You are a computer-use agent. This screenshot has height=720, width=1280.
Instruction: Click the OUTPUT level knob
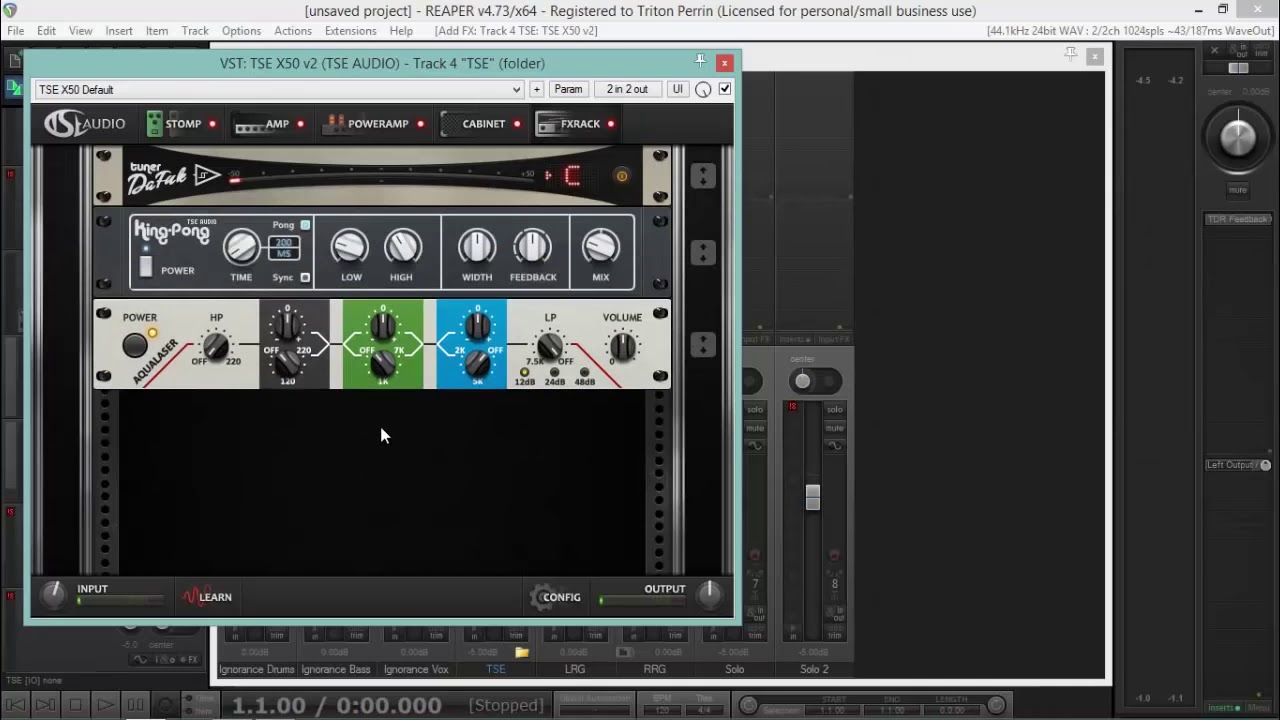[x=708, y=594]
